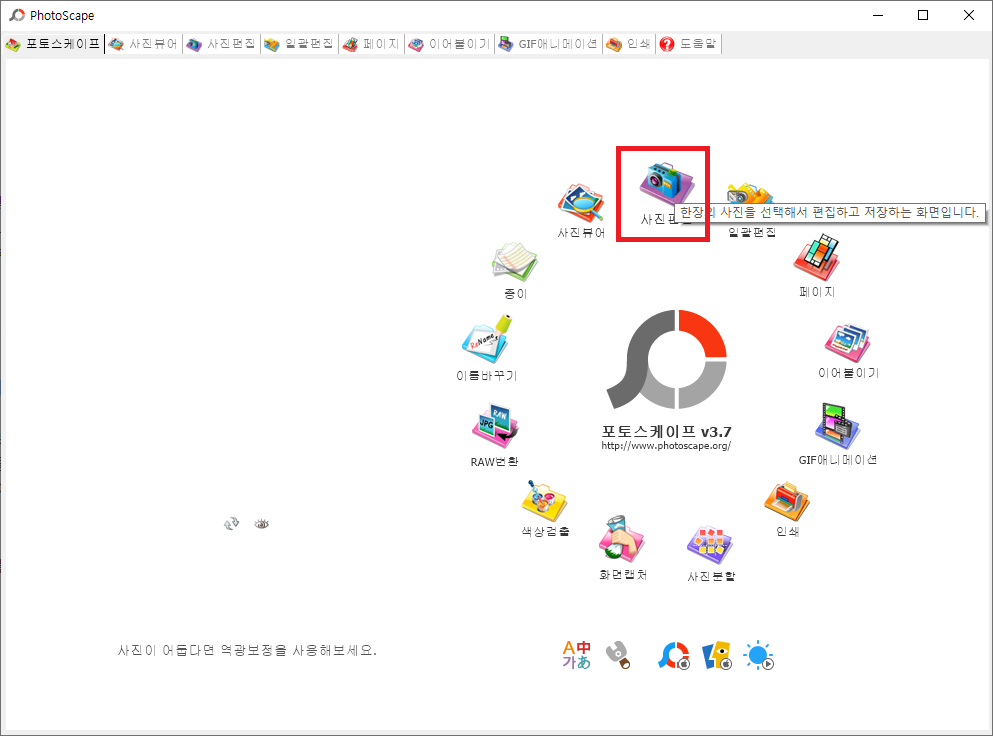Click the tip text about 역광보정
Viewport: 993px width, 736px height.
248,650
